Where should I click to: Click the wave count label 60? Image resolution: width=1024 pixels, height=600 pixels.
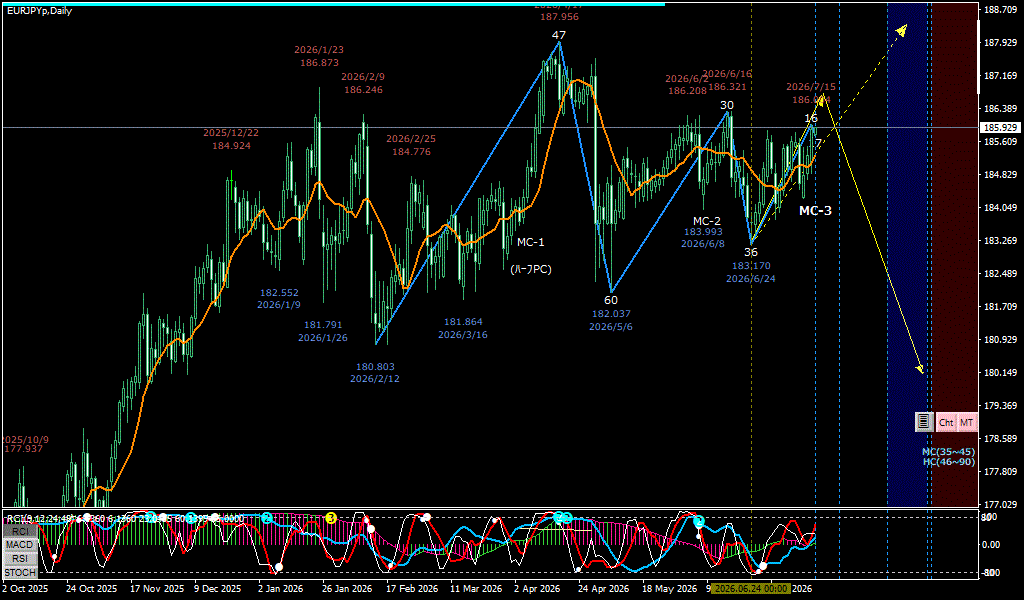tap(611, 300)
